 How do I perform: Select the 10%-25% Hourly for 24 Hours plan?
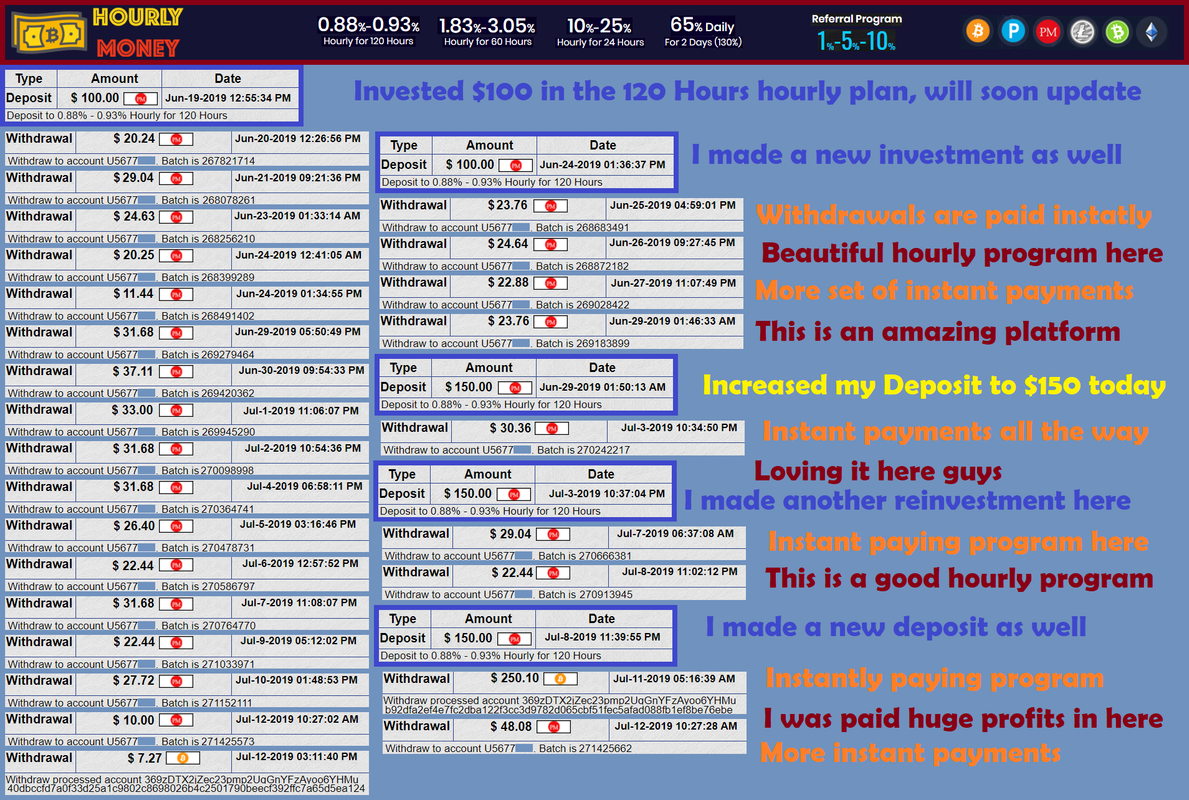(600, 32)
